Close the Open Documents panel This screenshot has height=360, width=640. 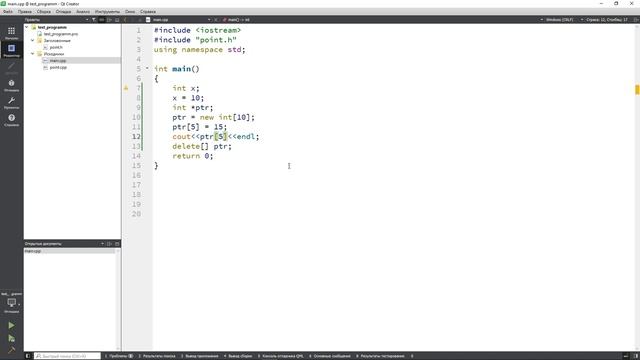click(x=117, y=244)
